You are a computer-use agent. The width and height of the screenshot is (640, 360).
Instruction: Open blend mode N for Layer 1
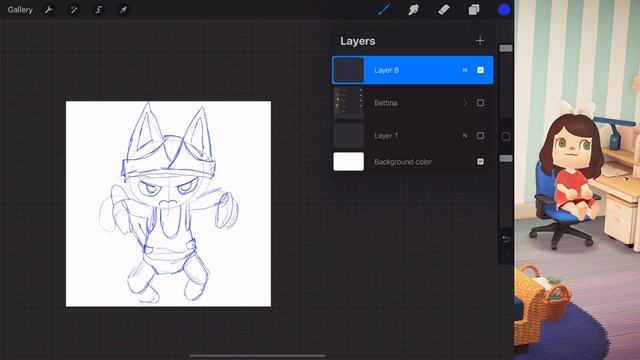[x=464, y=136]
